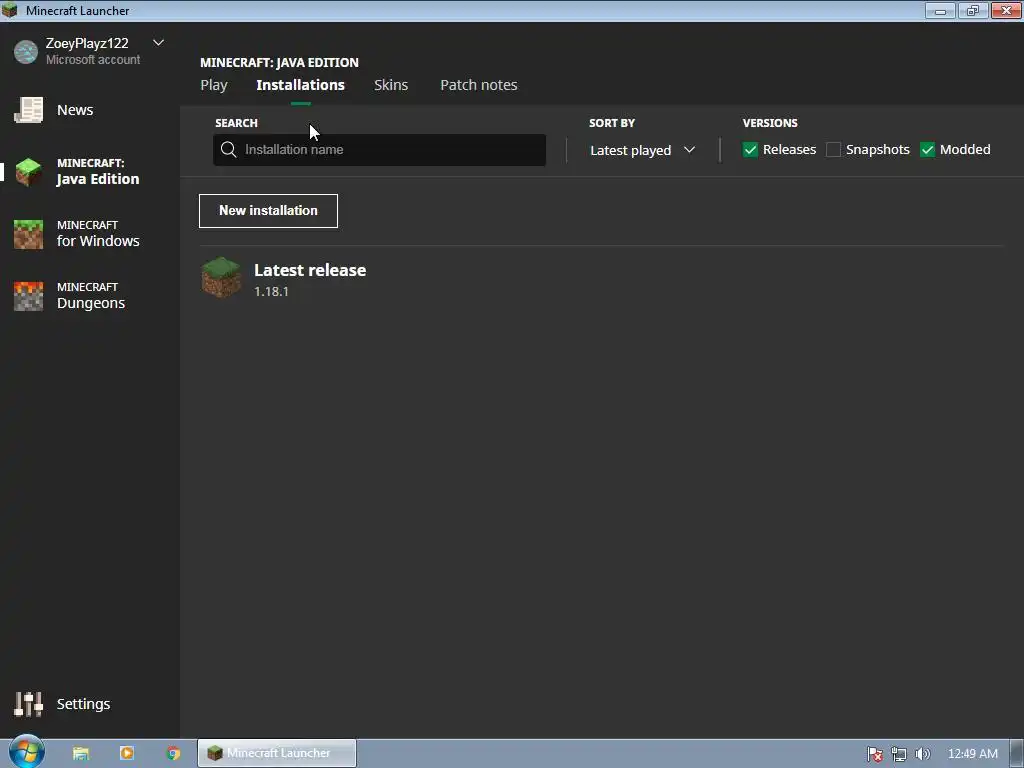1024x768 pixels.
Task: Open Minecraft Dungeons lava block icon
Action: [29, 296]
